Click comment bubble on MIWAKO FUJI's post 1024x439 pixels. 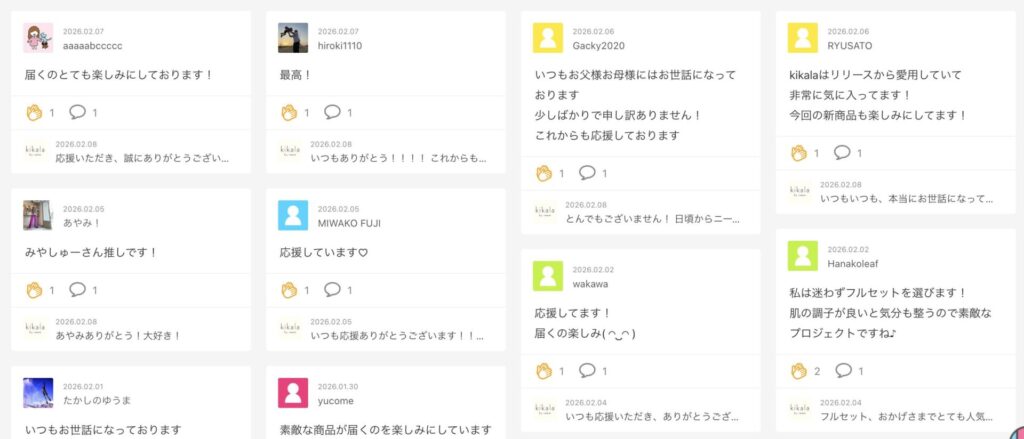pos(332,290)
